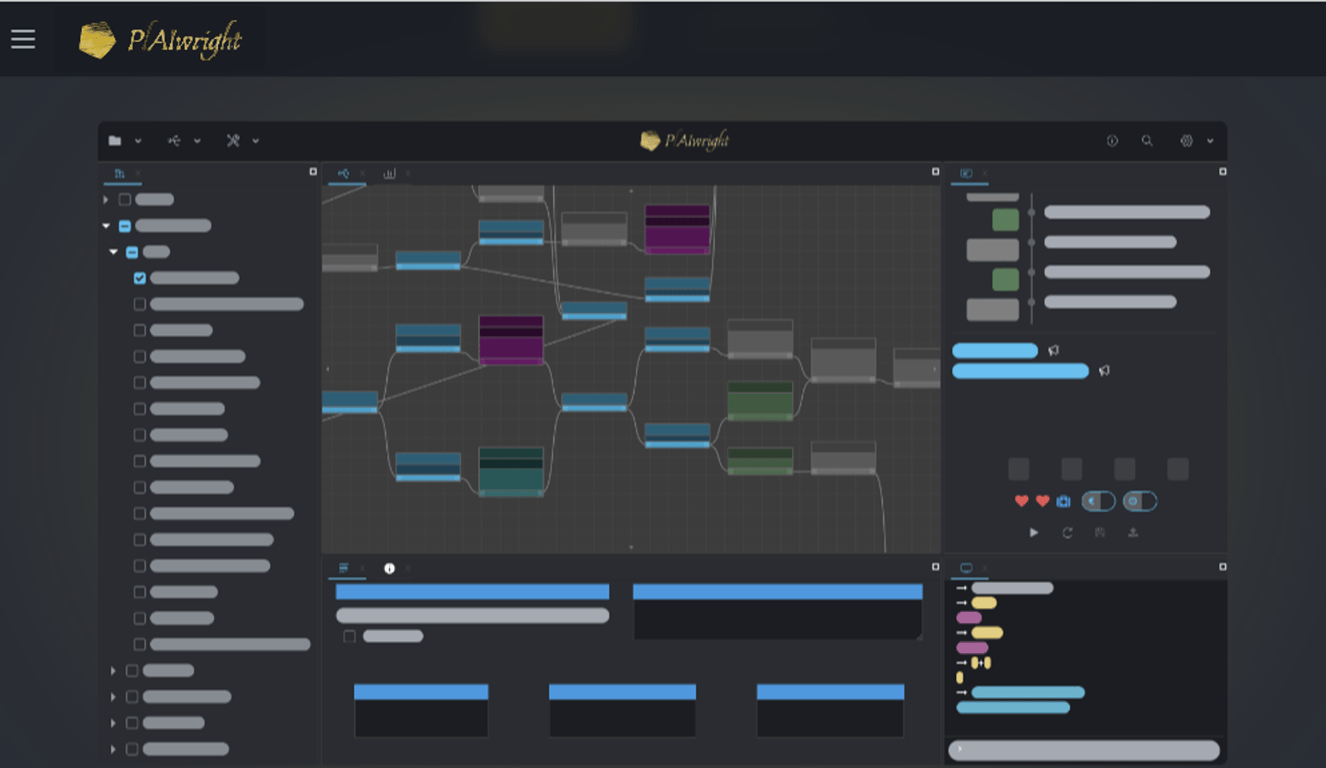Select the chat message tab in the right panel
The height and width of the screenshot is (768, 1326).
coord(966,174)
